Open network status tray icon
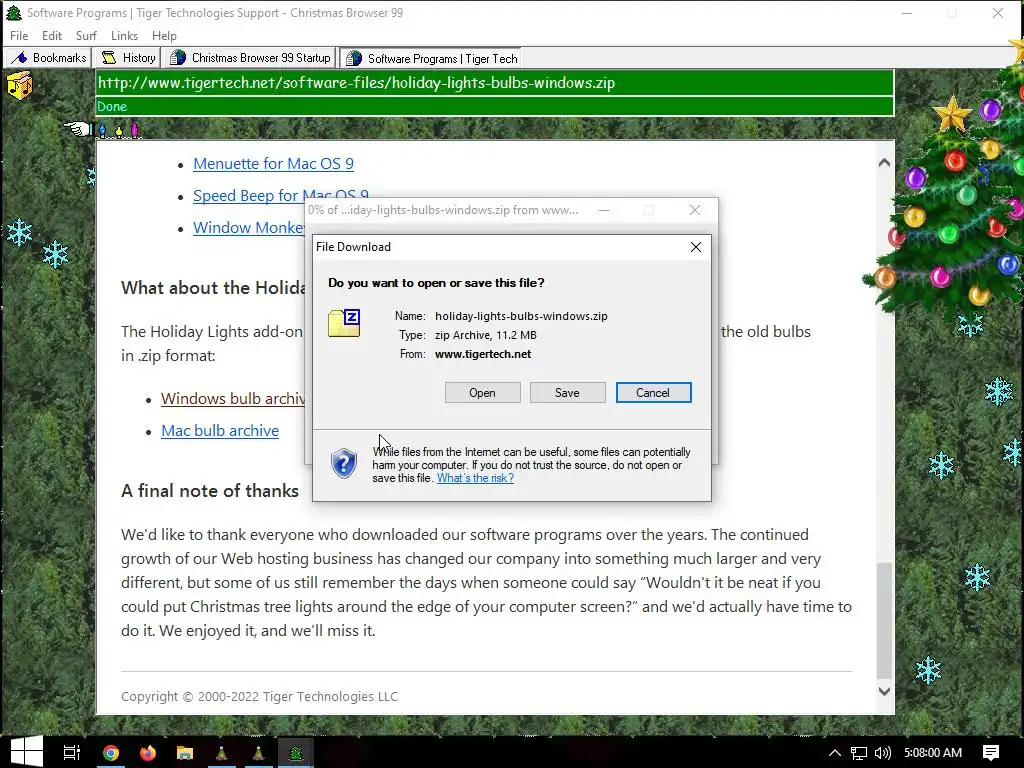The width and height of the screenshot is (1024, 768). 859,753
